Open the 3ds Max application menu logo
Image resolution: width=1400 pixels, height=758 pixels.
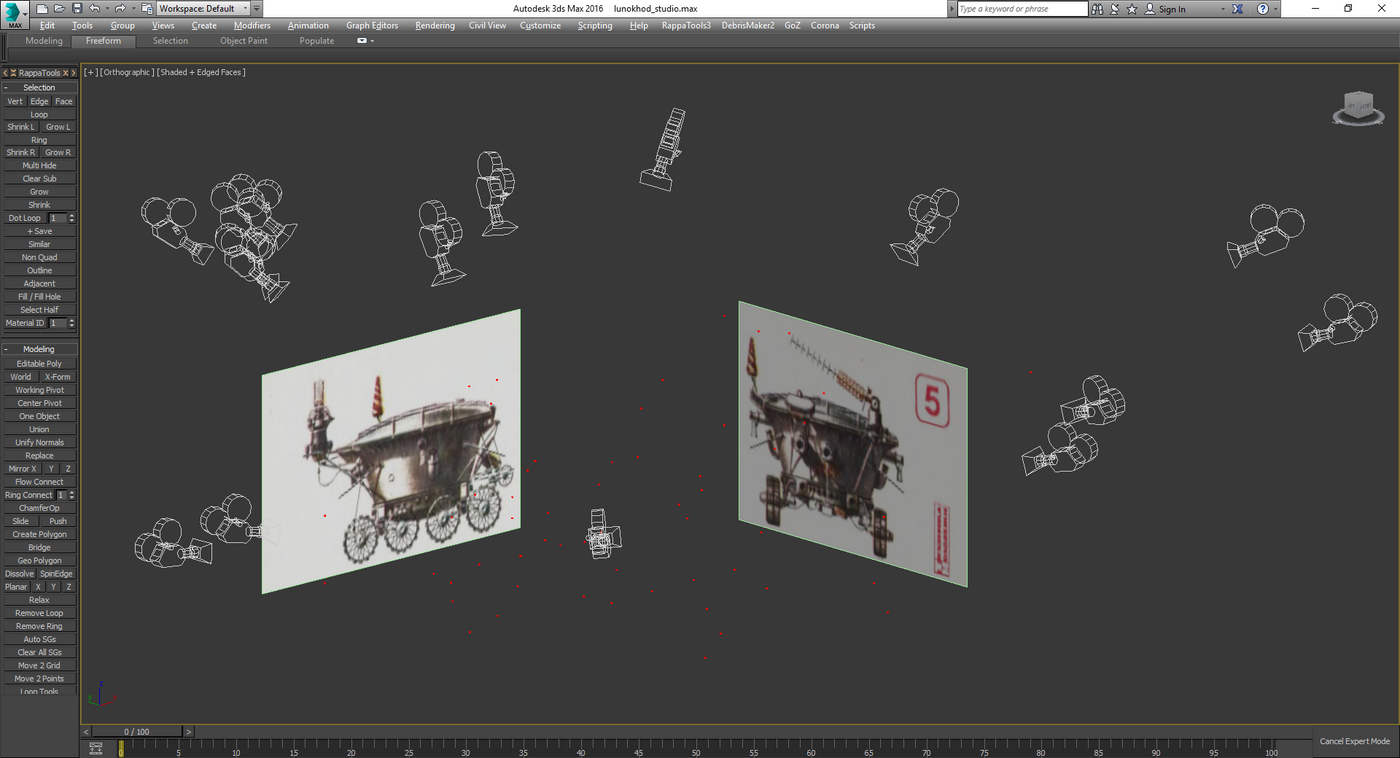(14, 14)
